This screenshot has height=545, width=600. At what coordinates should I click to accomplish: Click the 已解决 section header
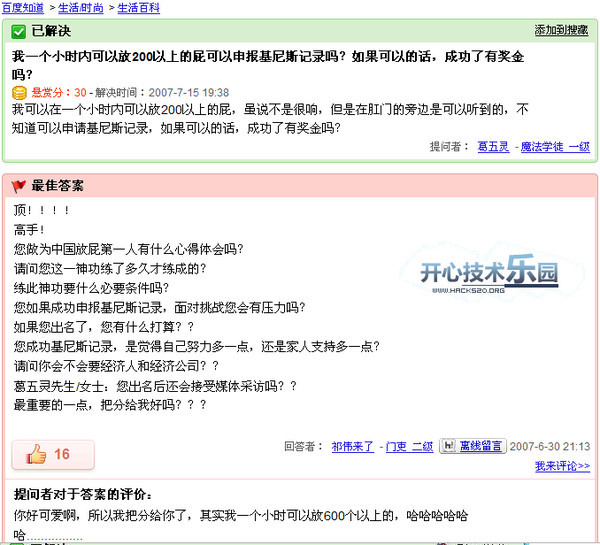(x=51, y=31)
